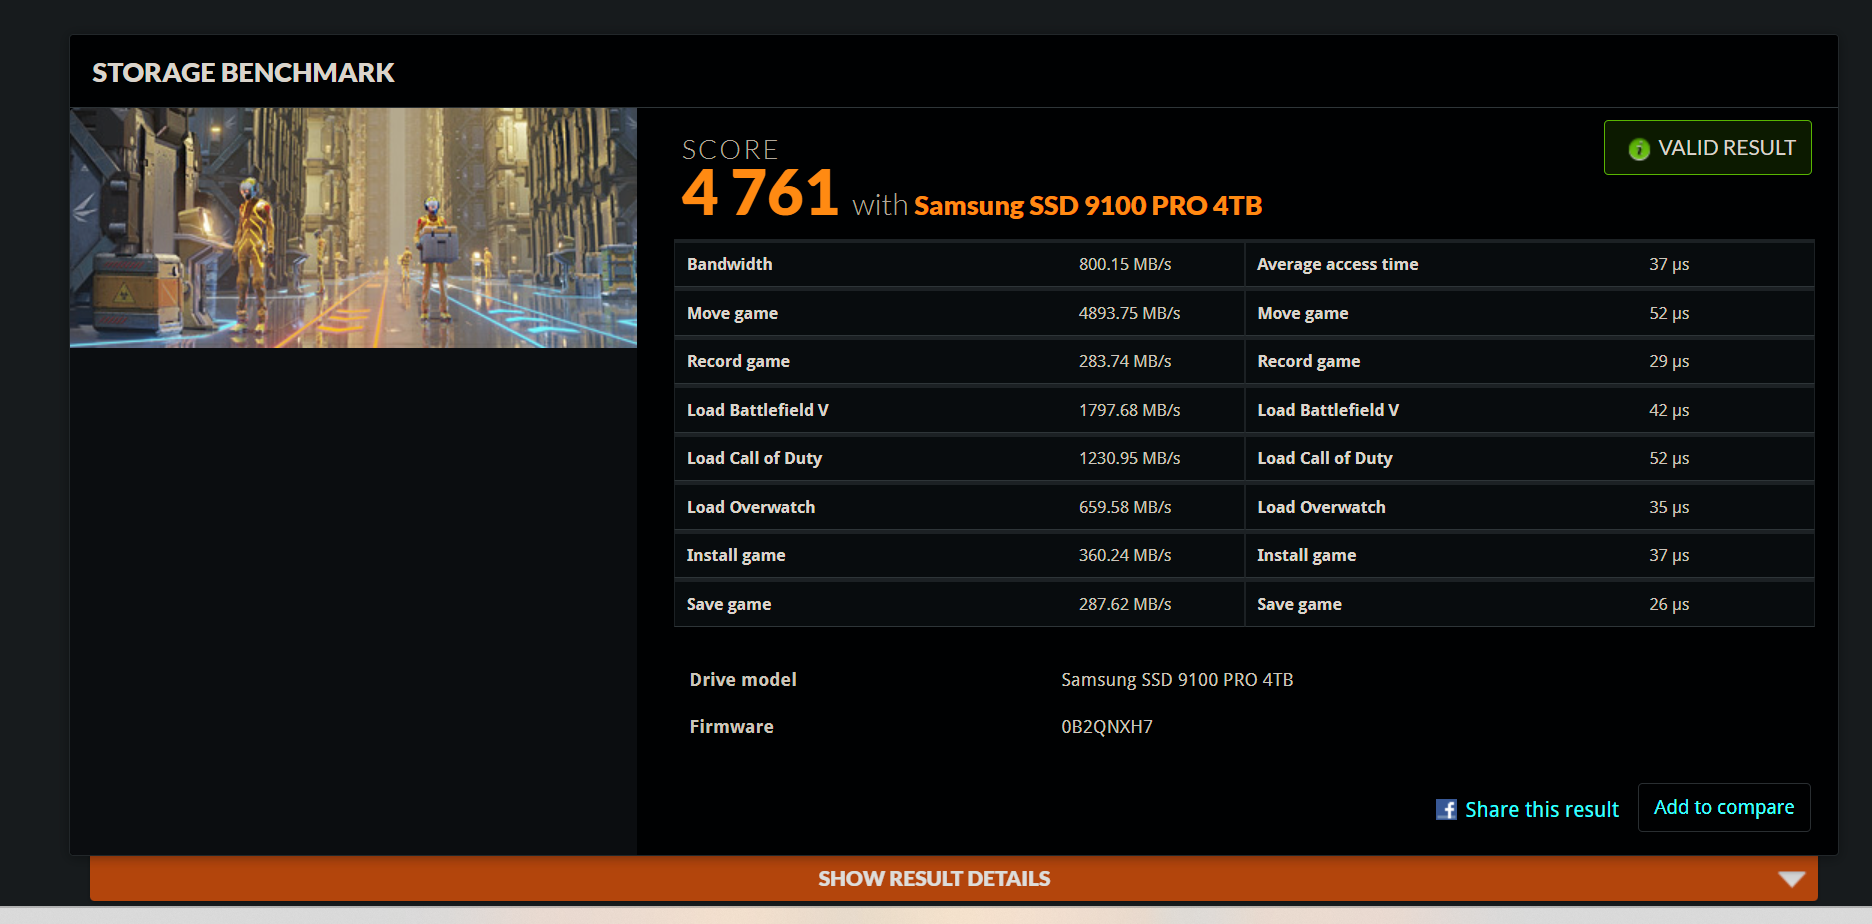Screen dimensions: 1872x924
Task: Click the Average access time label
Action: [1337, 264]
